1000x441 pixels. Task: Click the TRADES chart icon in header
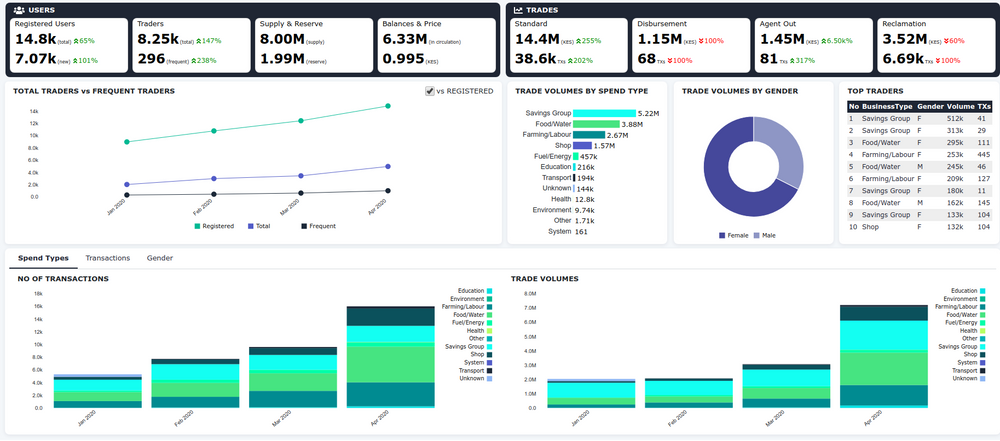(x=518, y=10)
